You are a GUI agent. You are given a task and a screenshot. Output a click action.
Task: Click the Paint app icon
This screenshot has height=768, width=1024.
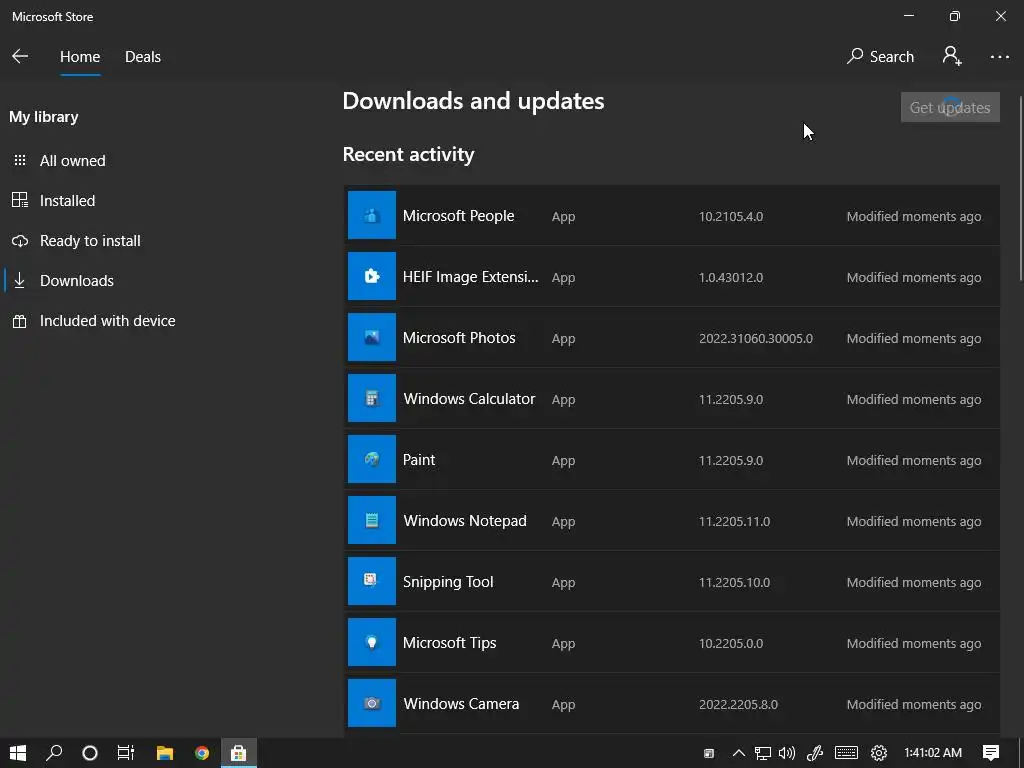(x=372, y=459)
